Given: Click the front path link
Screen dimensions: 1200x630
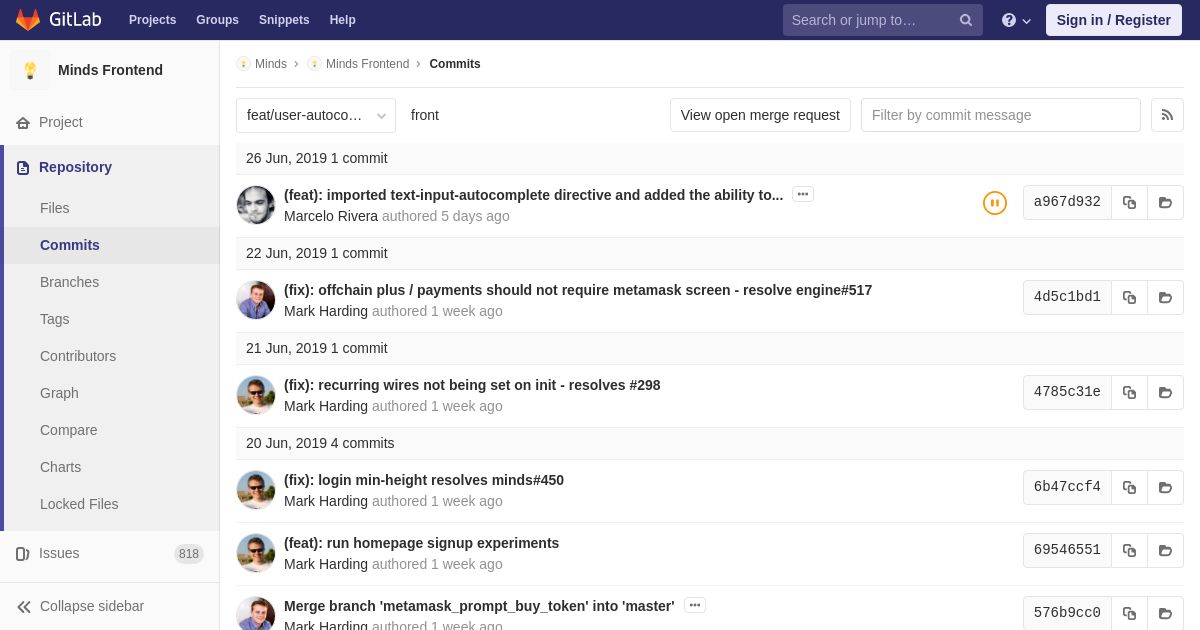Looking at the screenshot, I should (x=425, y=115).
